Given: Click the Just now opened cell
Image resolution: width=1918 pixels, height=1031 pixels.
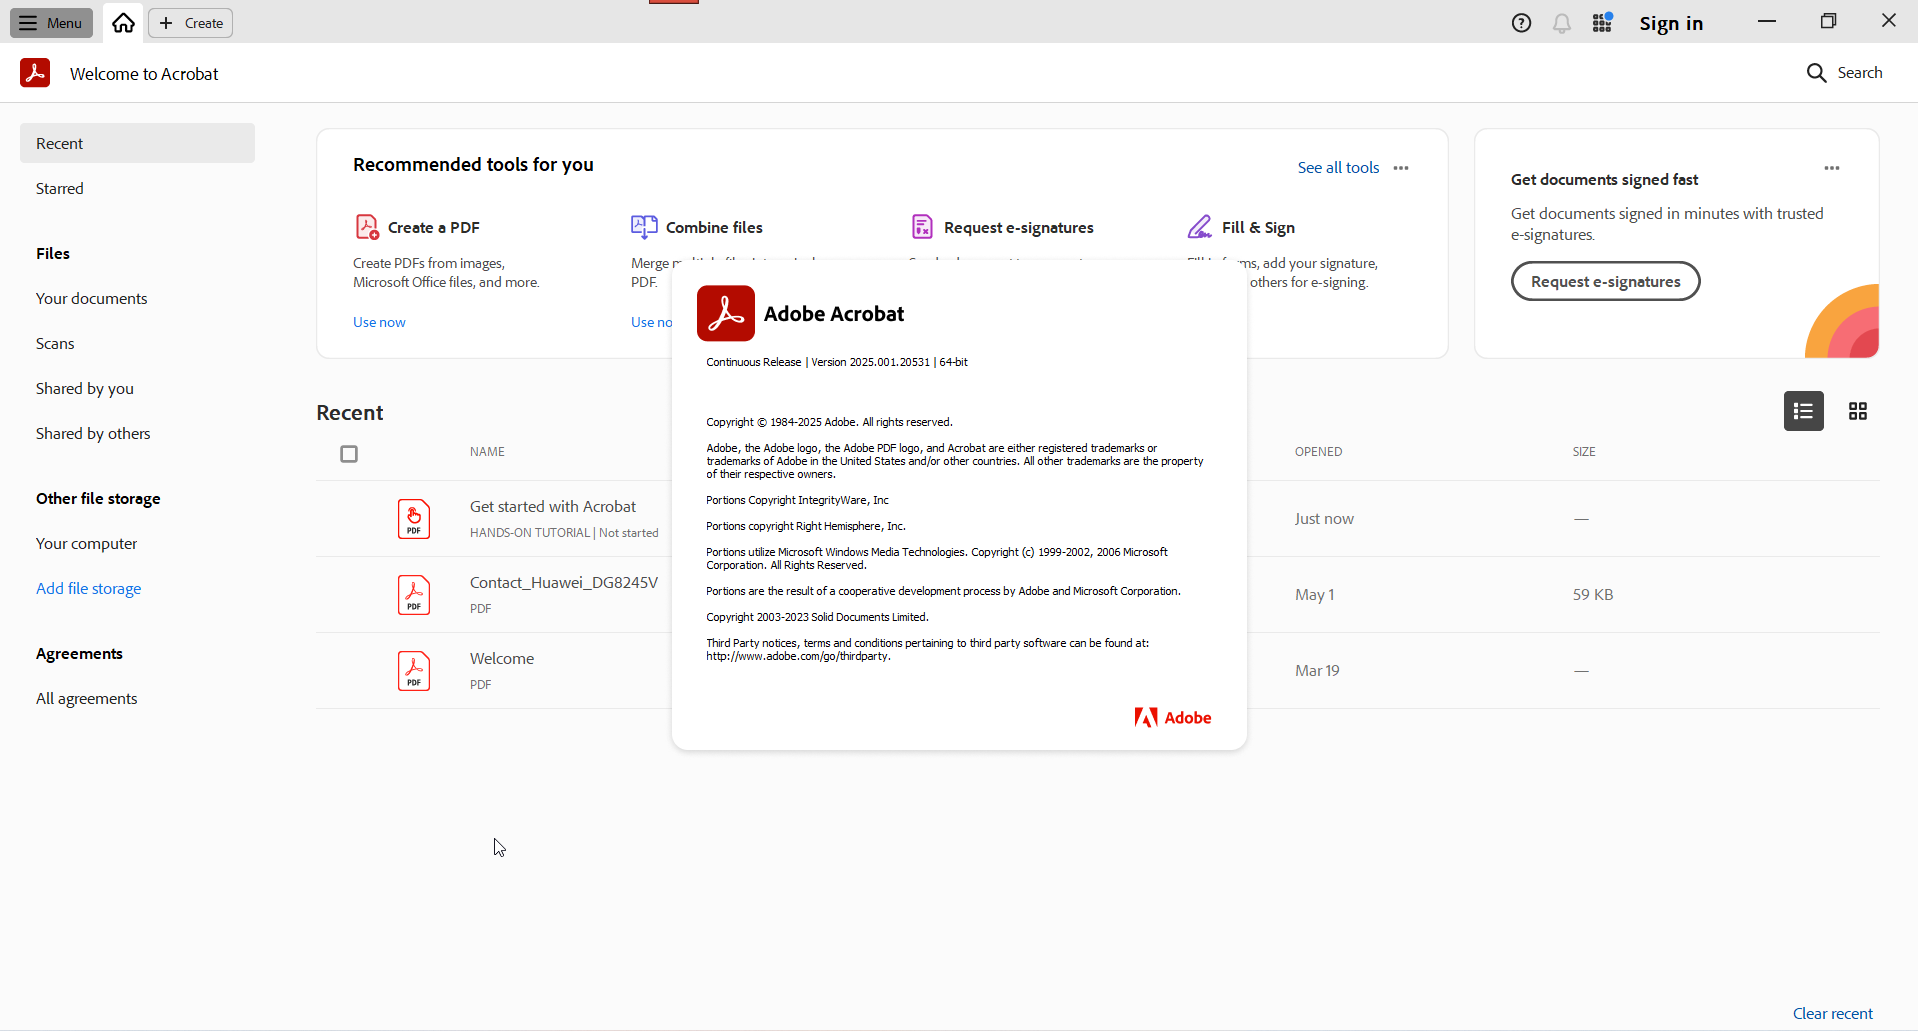Looking at the screenshot, I should coord(1324,519).
